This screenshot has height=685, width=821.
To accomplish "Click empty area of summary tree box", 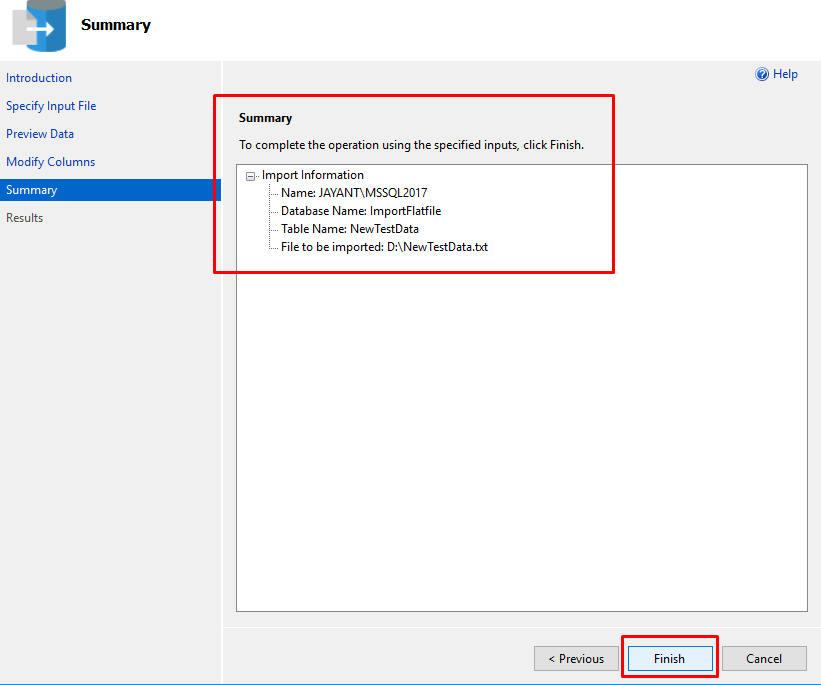I will [522, 429].
